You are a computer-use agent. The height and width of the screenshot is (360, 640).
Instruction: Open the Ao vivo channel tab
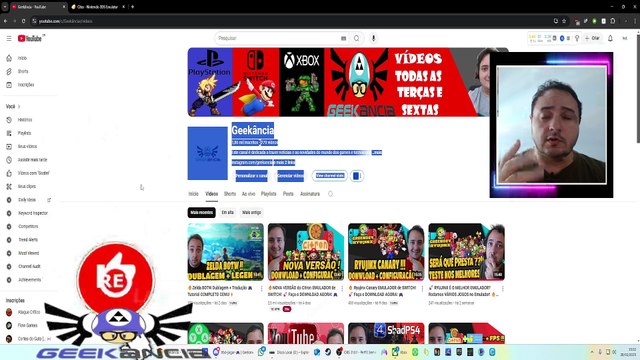248,194
